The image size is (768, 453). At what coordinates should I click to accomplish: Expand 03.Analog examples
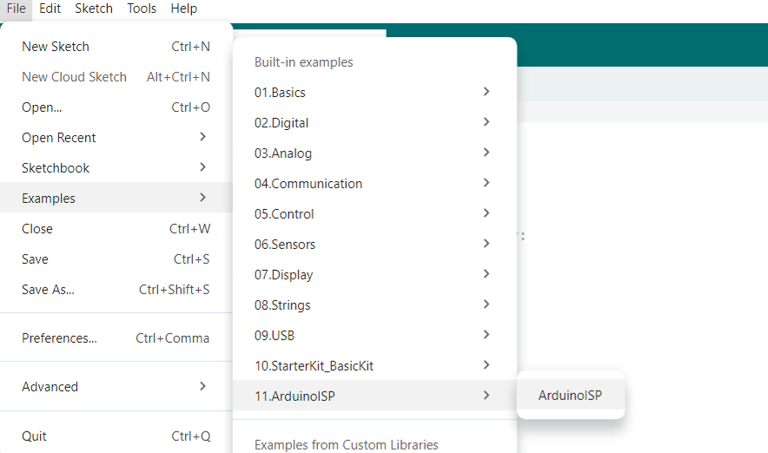[375, 153]
